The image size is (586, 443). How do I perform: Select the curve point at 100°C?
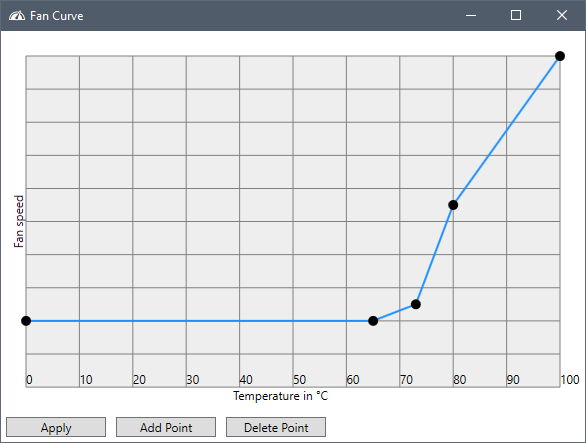pyautogui.click(x=560, y=56)
